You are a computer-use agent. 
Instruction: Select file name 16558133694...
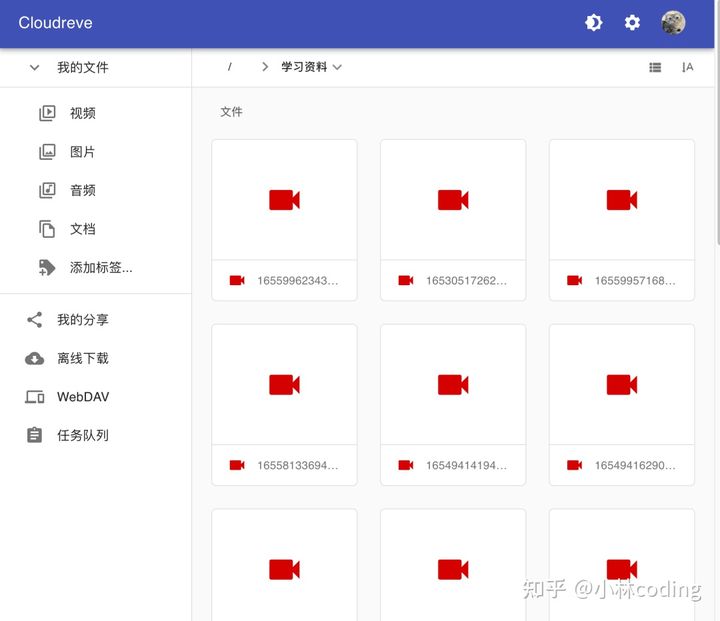point(298,465)
